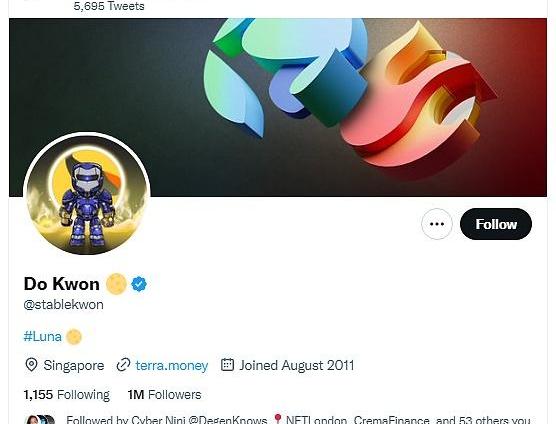Click the location pin icon
Viewport: 556px width, 424px height.
pos(31,365)
